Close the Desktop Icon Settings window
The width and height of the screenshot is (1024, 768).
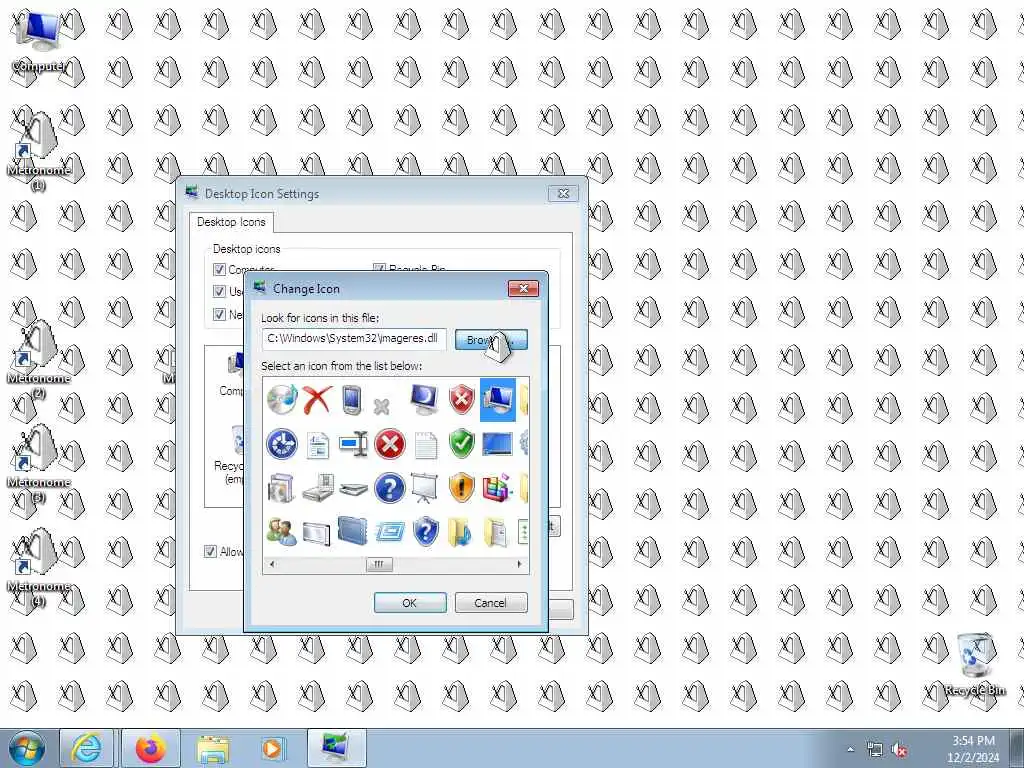point(563,193)
